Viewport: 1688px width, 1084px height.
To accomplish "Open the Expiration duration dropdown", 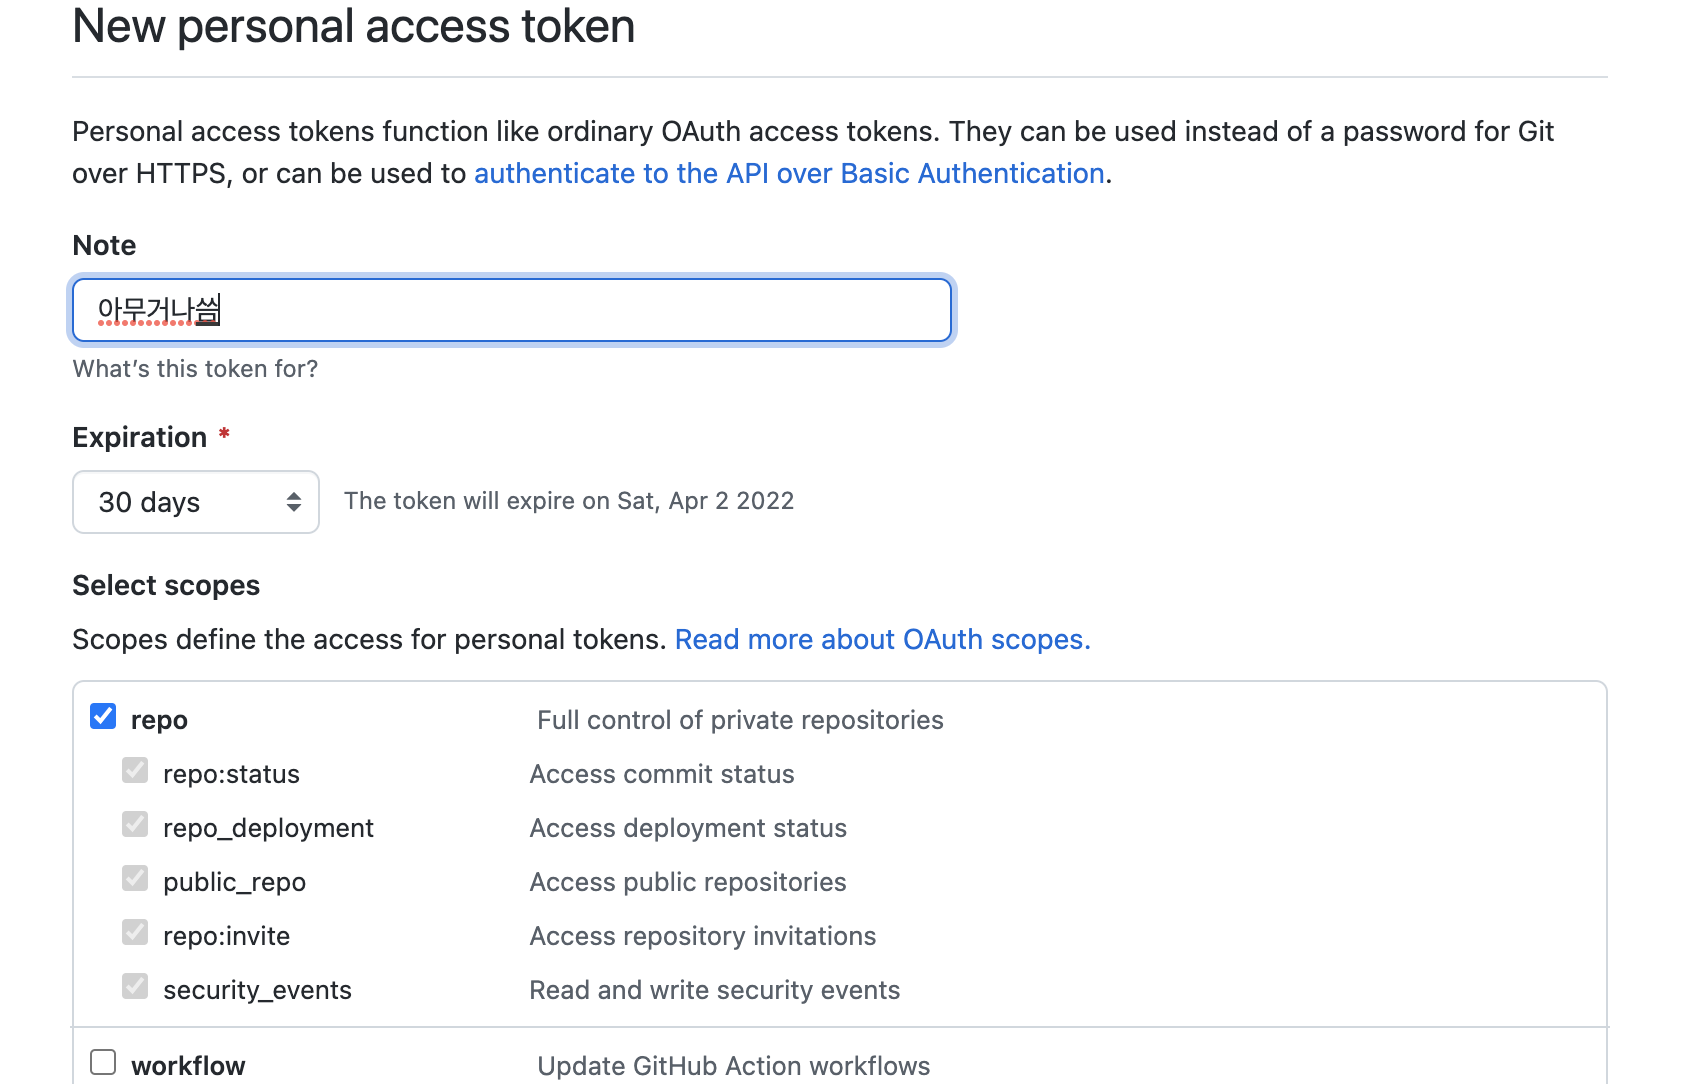I will click(x=195, y=501).
